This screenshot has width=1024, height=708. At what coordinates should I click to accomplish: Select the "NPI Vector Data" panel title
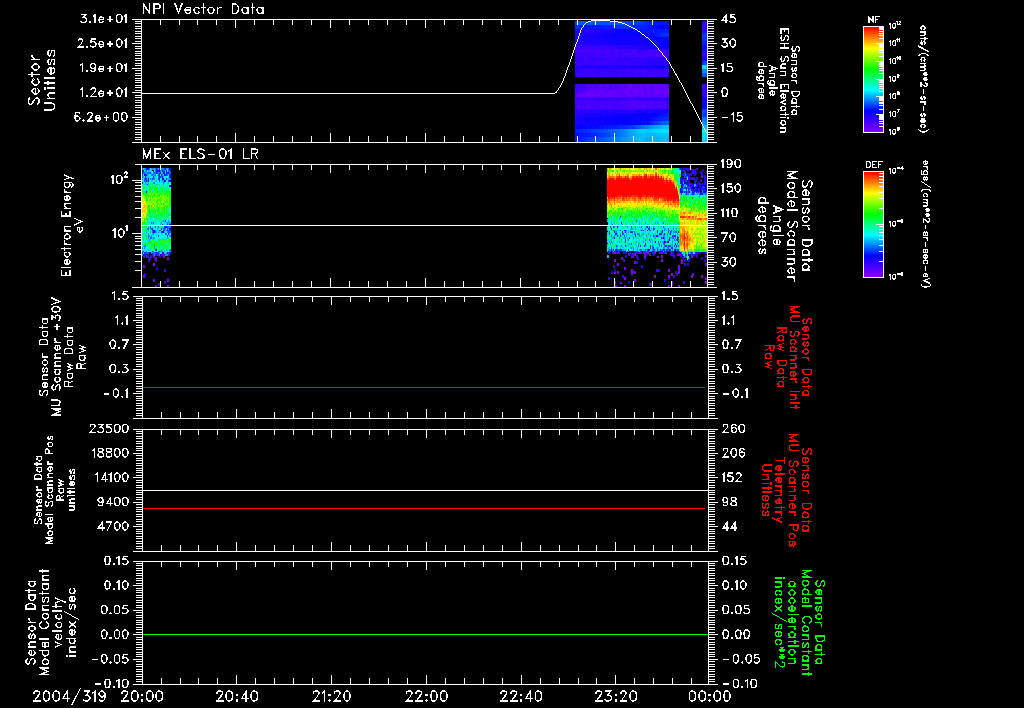pyautogui.click(x=204, y=9)
